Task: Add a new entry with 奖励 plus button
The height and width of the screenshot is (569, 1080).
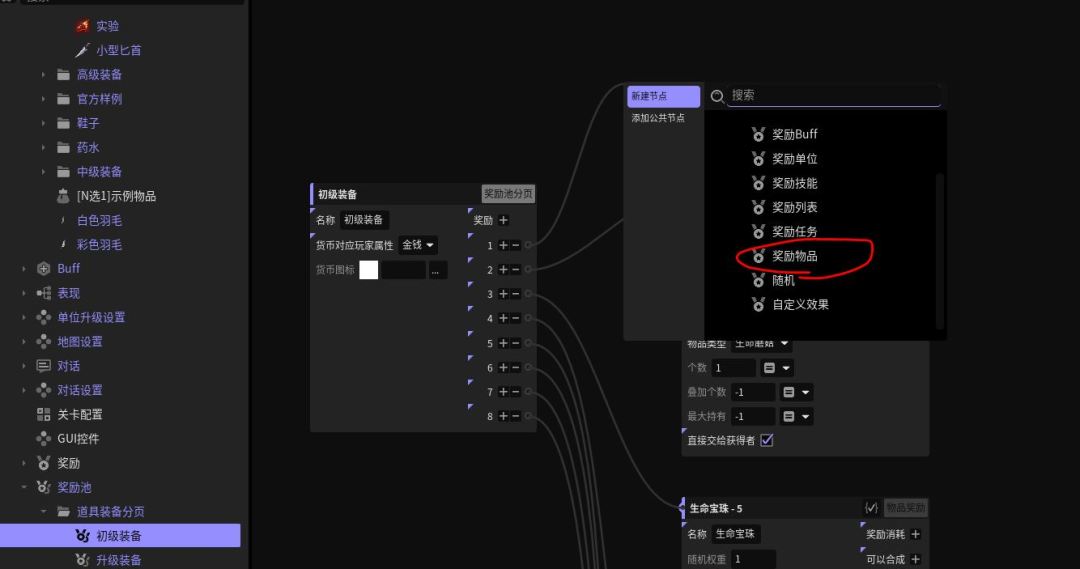Action: tap(503, 220)
